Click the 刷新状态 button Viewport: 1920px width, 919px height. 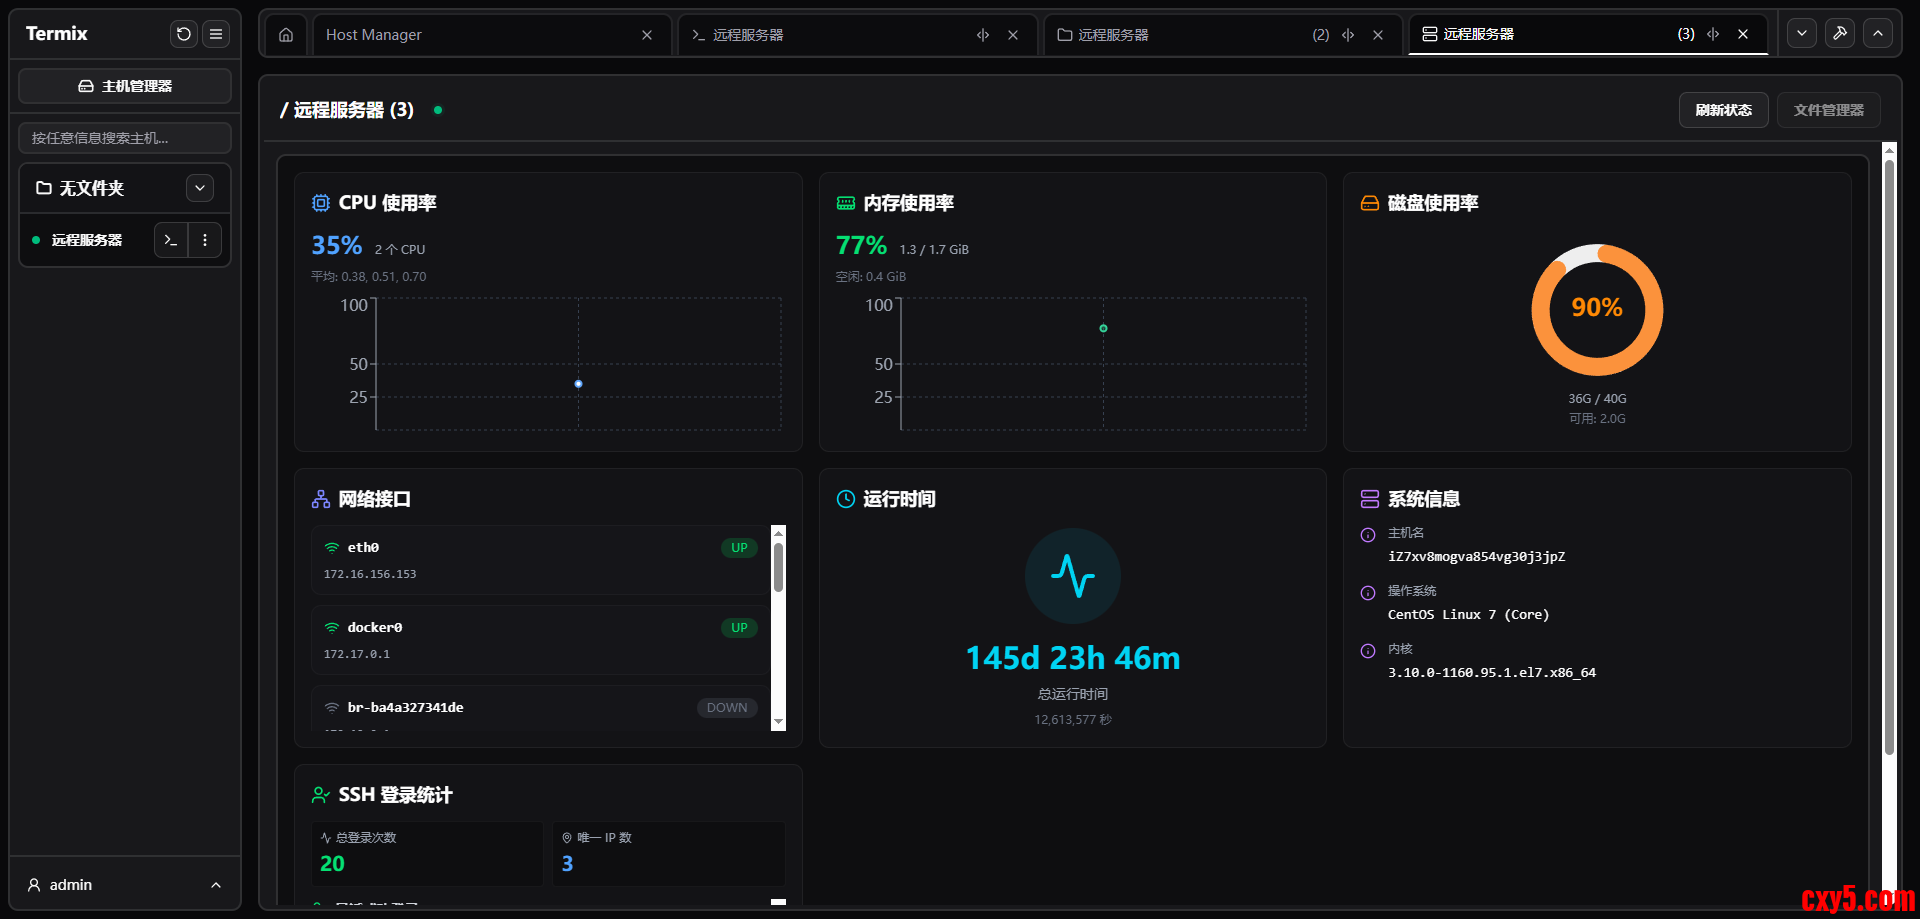coord(1723,110)
